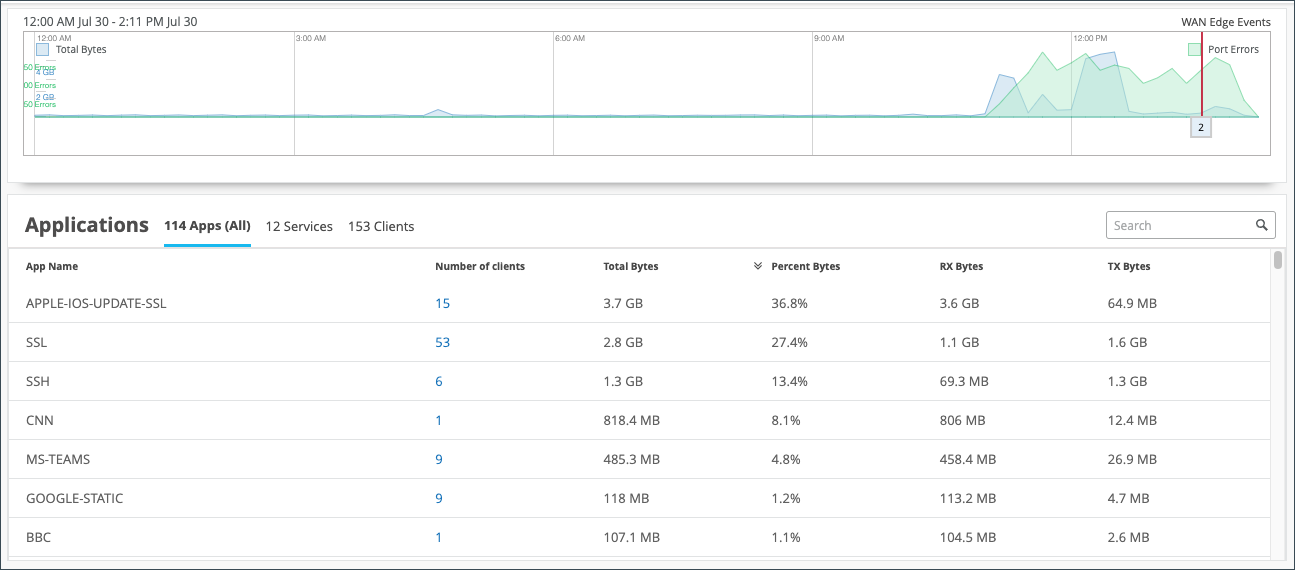Image resolution: width=1295 pixels, height=570 pixels.
Task: Open the client count link for CNN
Action: tap(439, 420)
